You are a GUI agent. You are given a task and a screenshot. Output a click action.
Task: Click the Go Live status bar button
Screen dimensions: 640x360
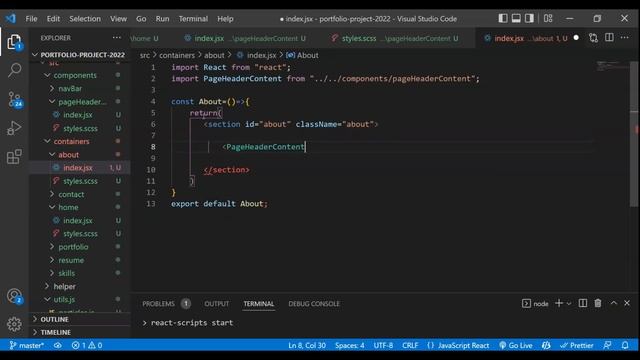coord(516,345)
